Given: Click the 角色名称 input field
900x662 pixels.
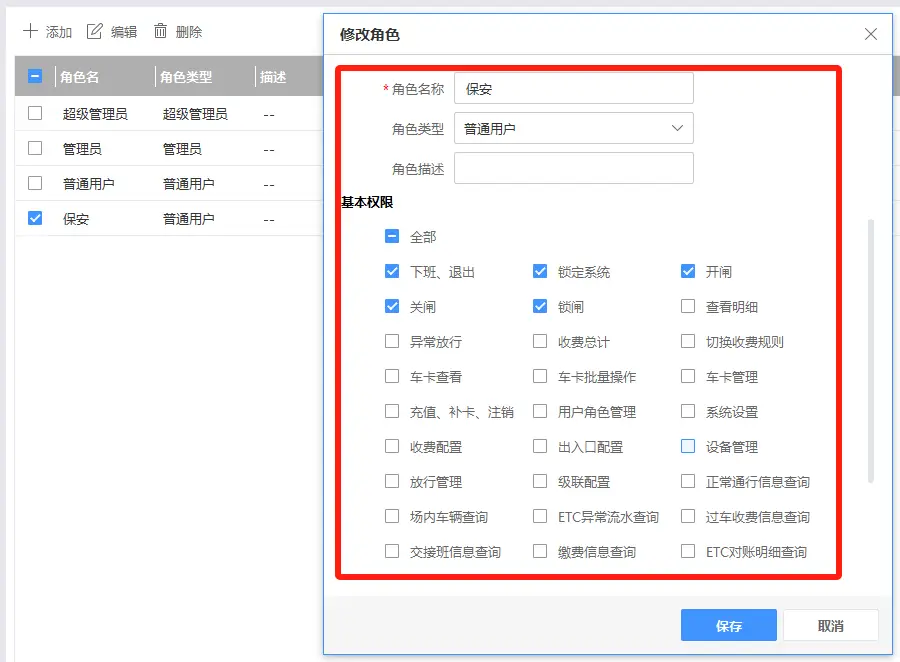Looking at the screenshot, I should pos(573,89).
